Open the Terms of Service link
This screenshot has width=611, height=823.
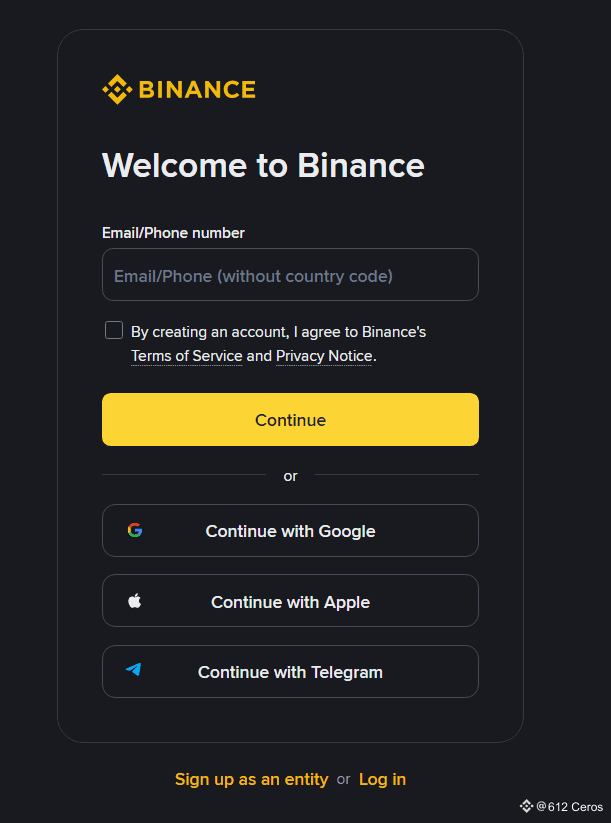point(187,356)
